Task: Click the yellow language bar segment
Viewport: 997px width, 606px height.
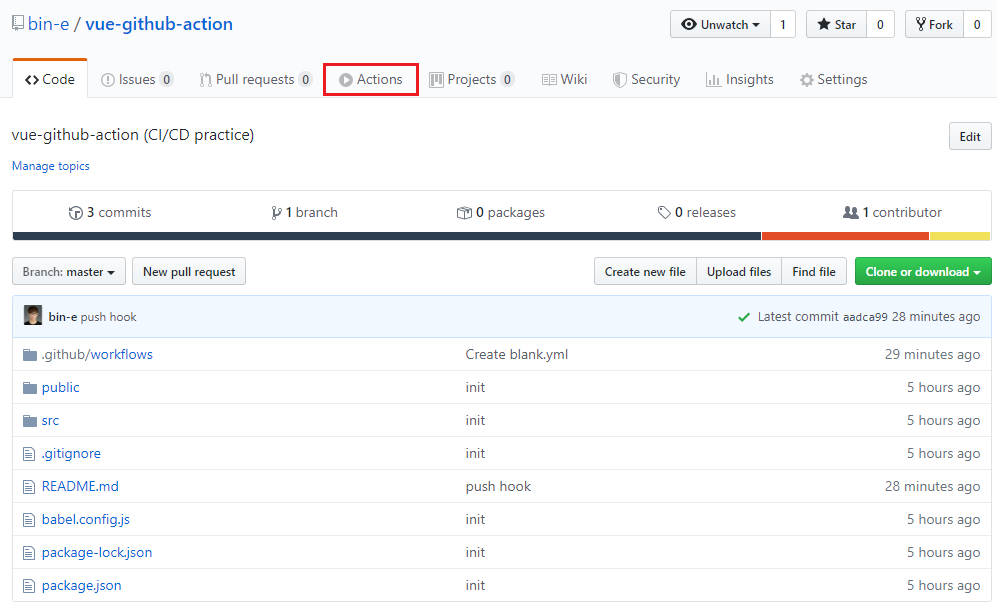Action: tap(960, 237)
